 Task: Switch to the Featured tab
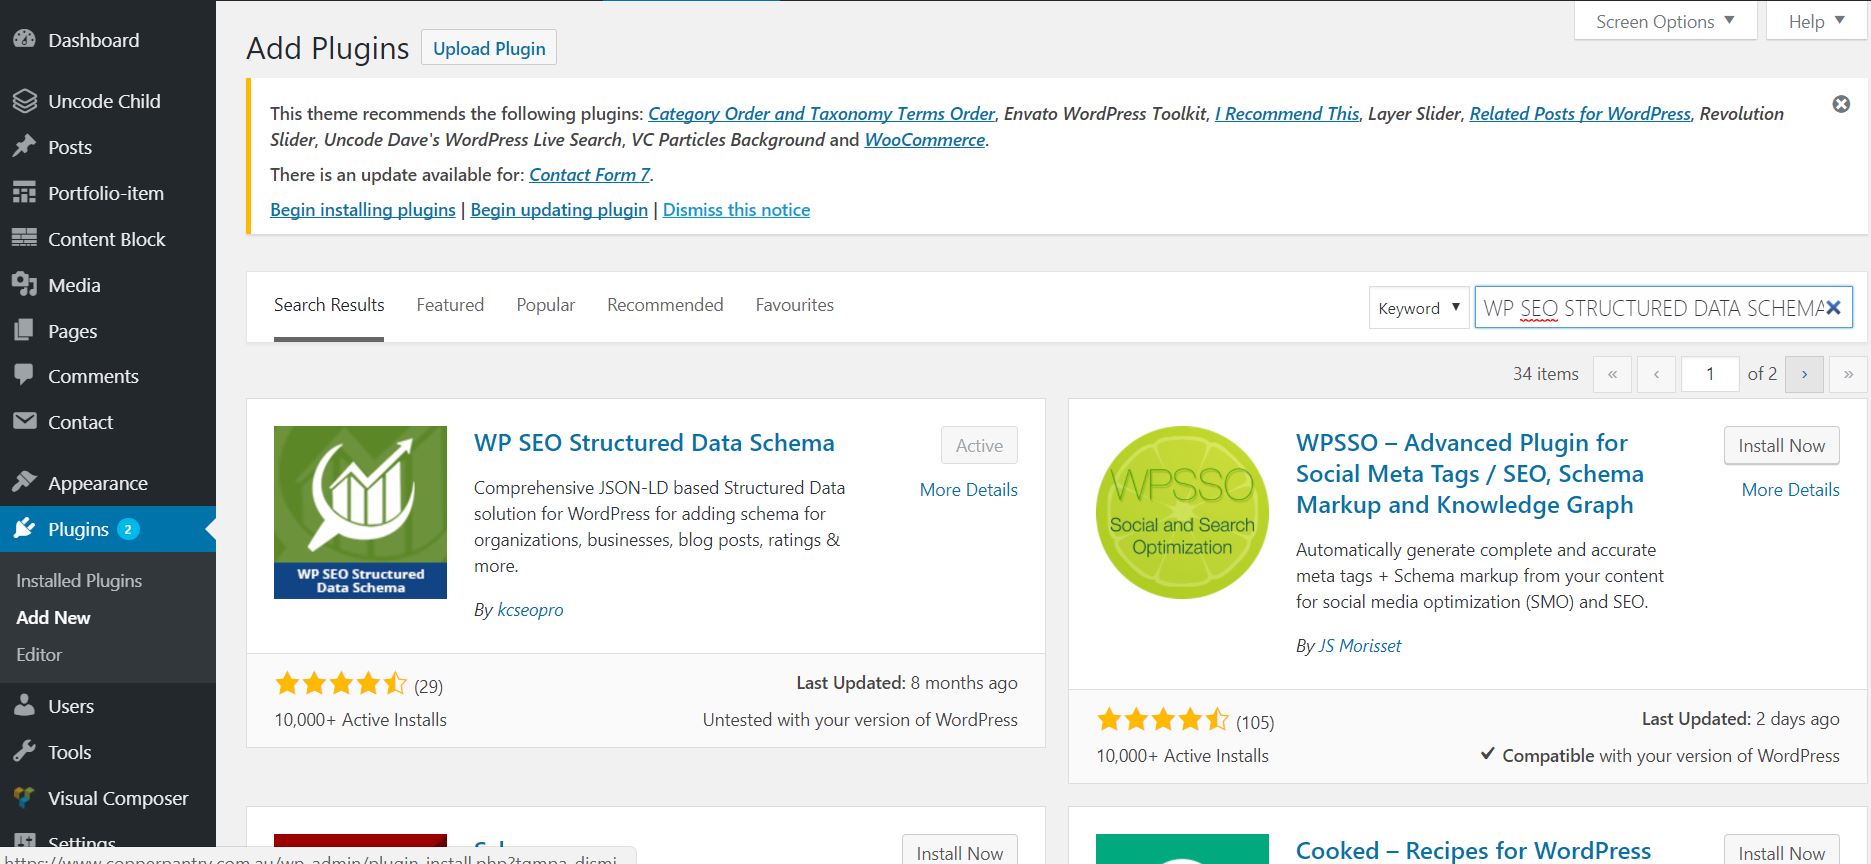pos(450,305)
